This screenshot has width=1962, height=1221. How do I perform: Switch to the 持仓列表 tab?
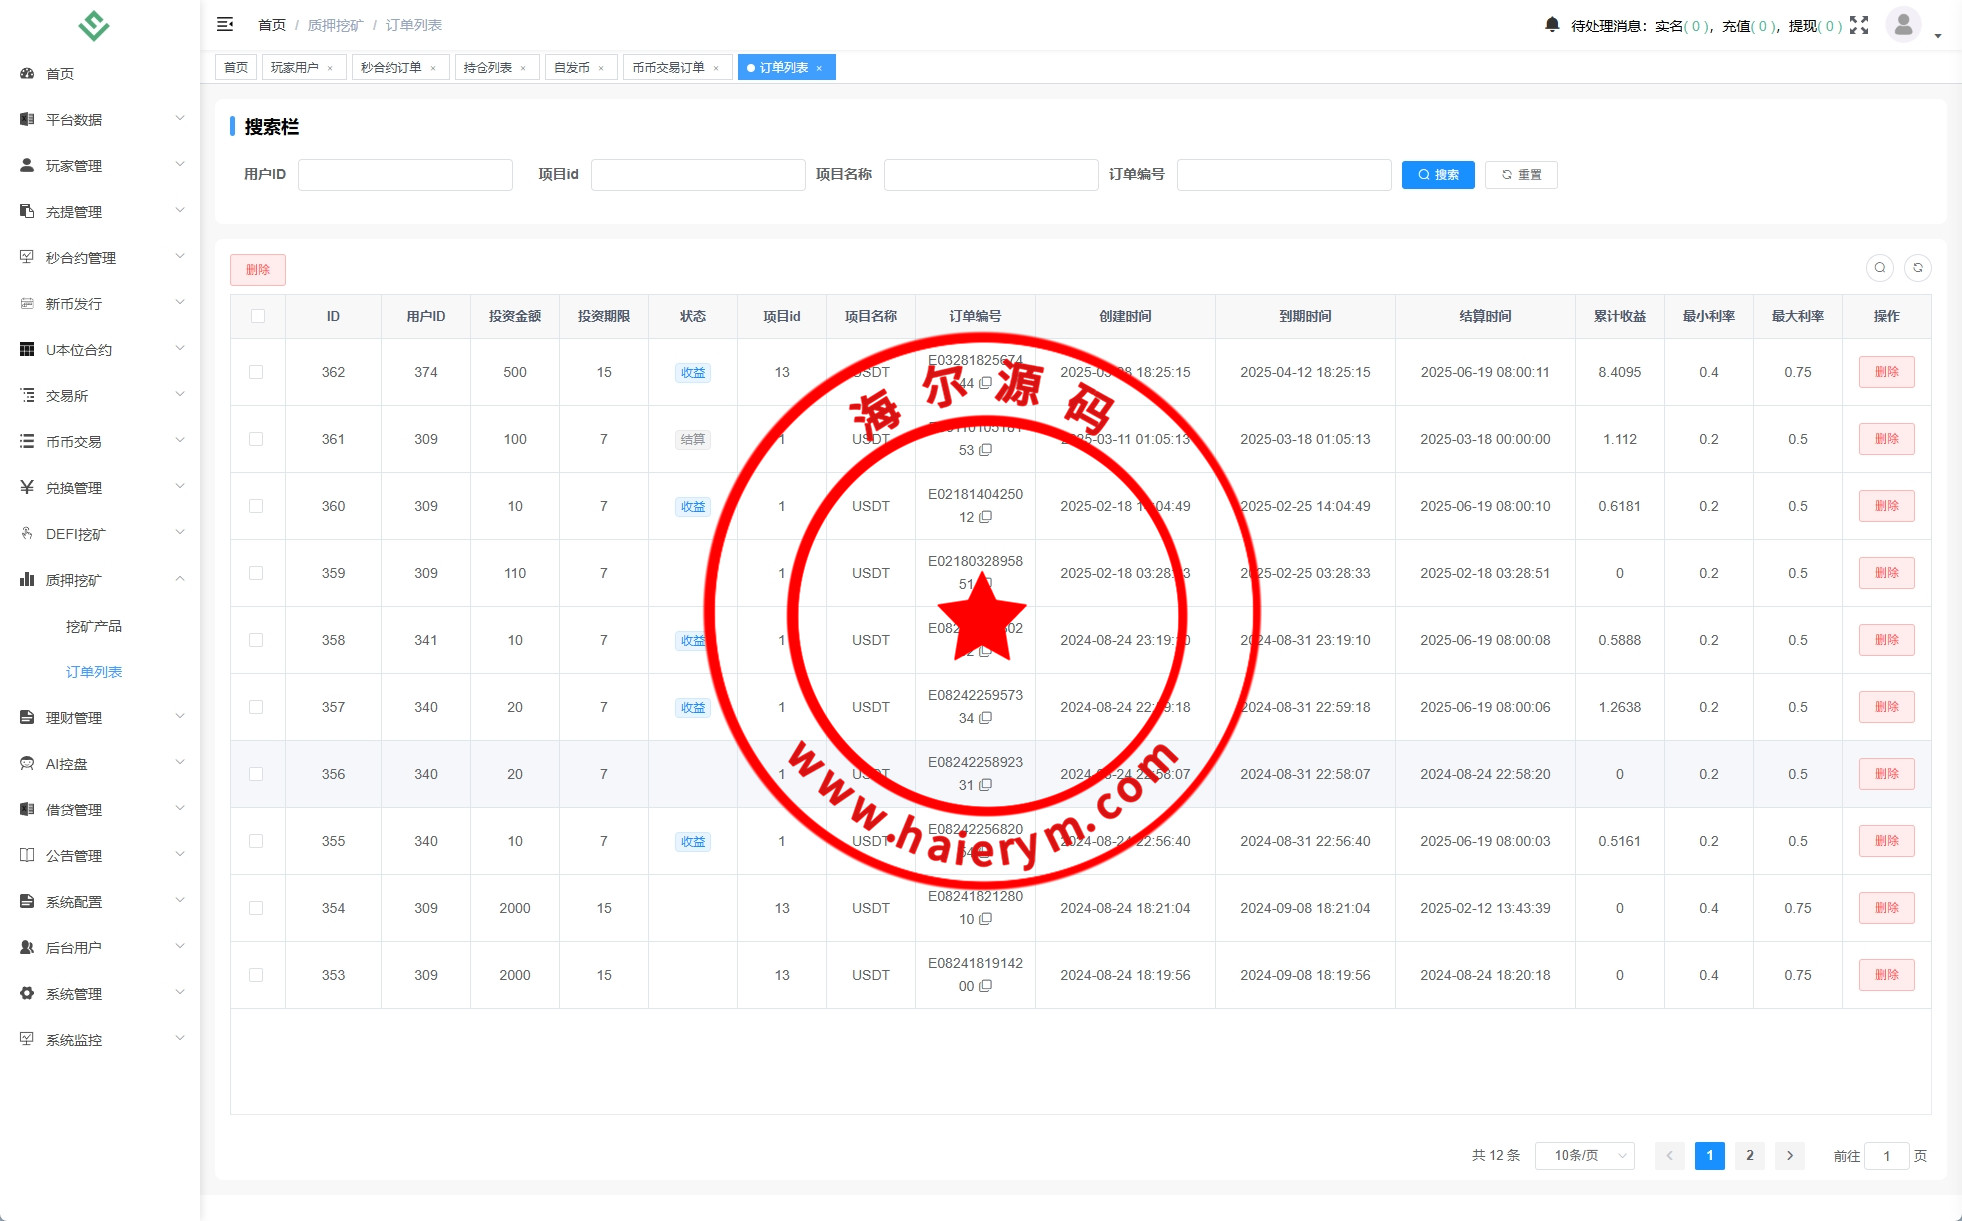coord(488,68)
